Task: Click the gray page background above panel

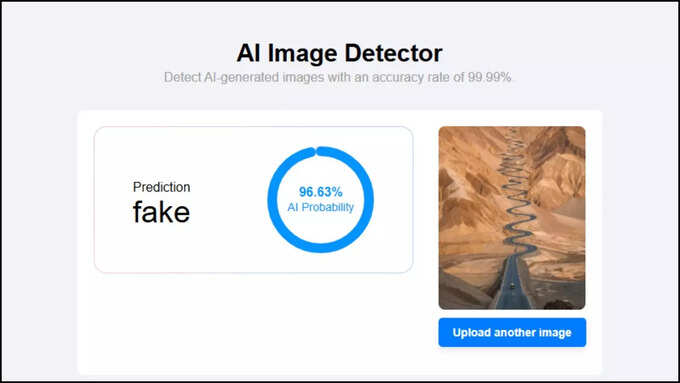Action: click(x=338, y=98)
